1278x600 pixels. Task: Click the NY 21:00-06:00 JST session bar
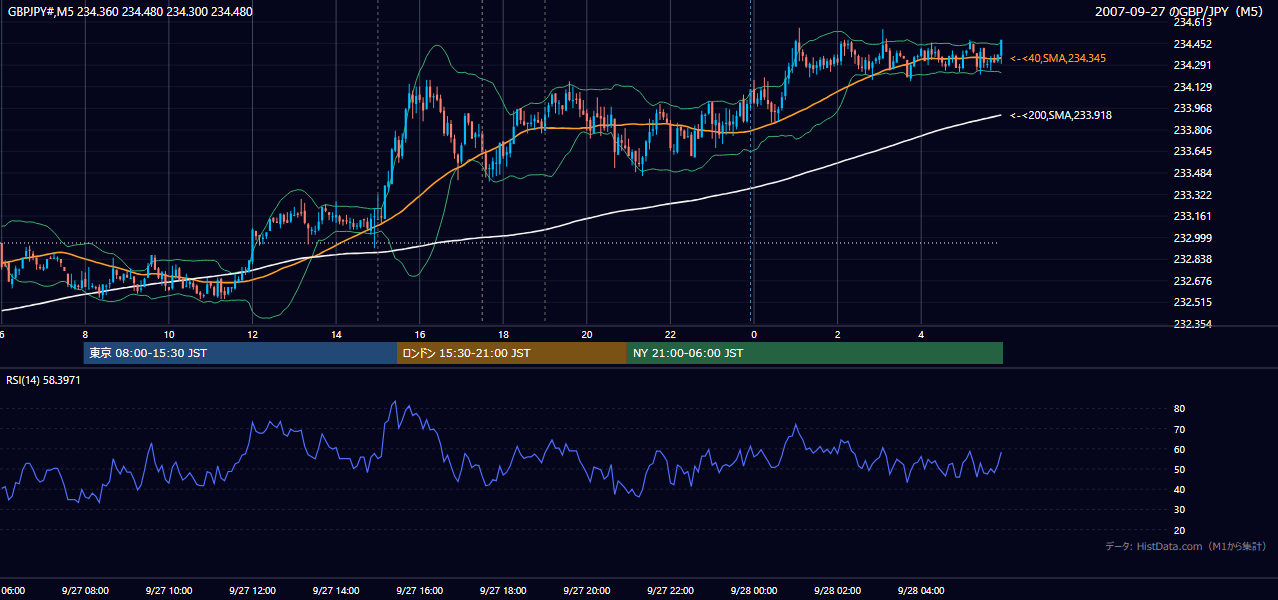pos(815,353)
